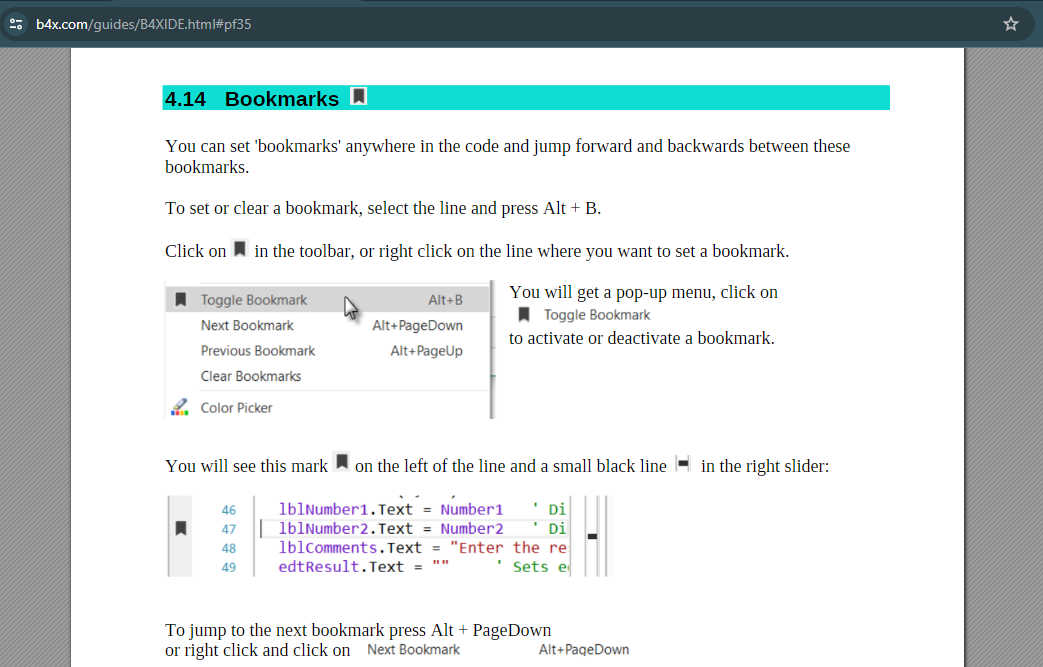Click the "Alt+B" shortcut label
The height and width of the screenshot is (667, 1043).
pyautogui.click(x=445, y=300)
